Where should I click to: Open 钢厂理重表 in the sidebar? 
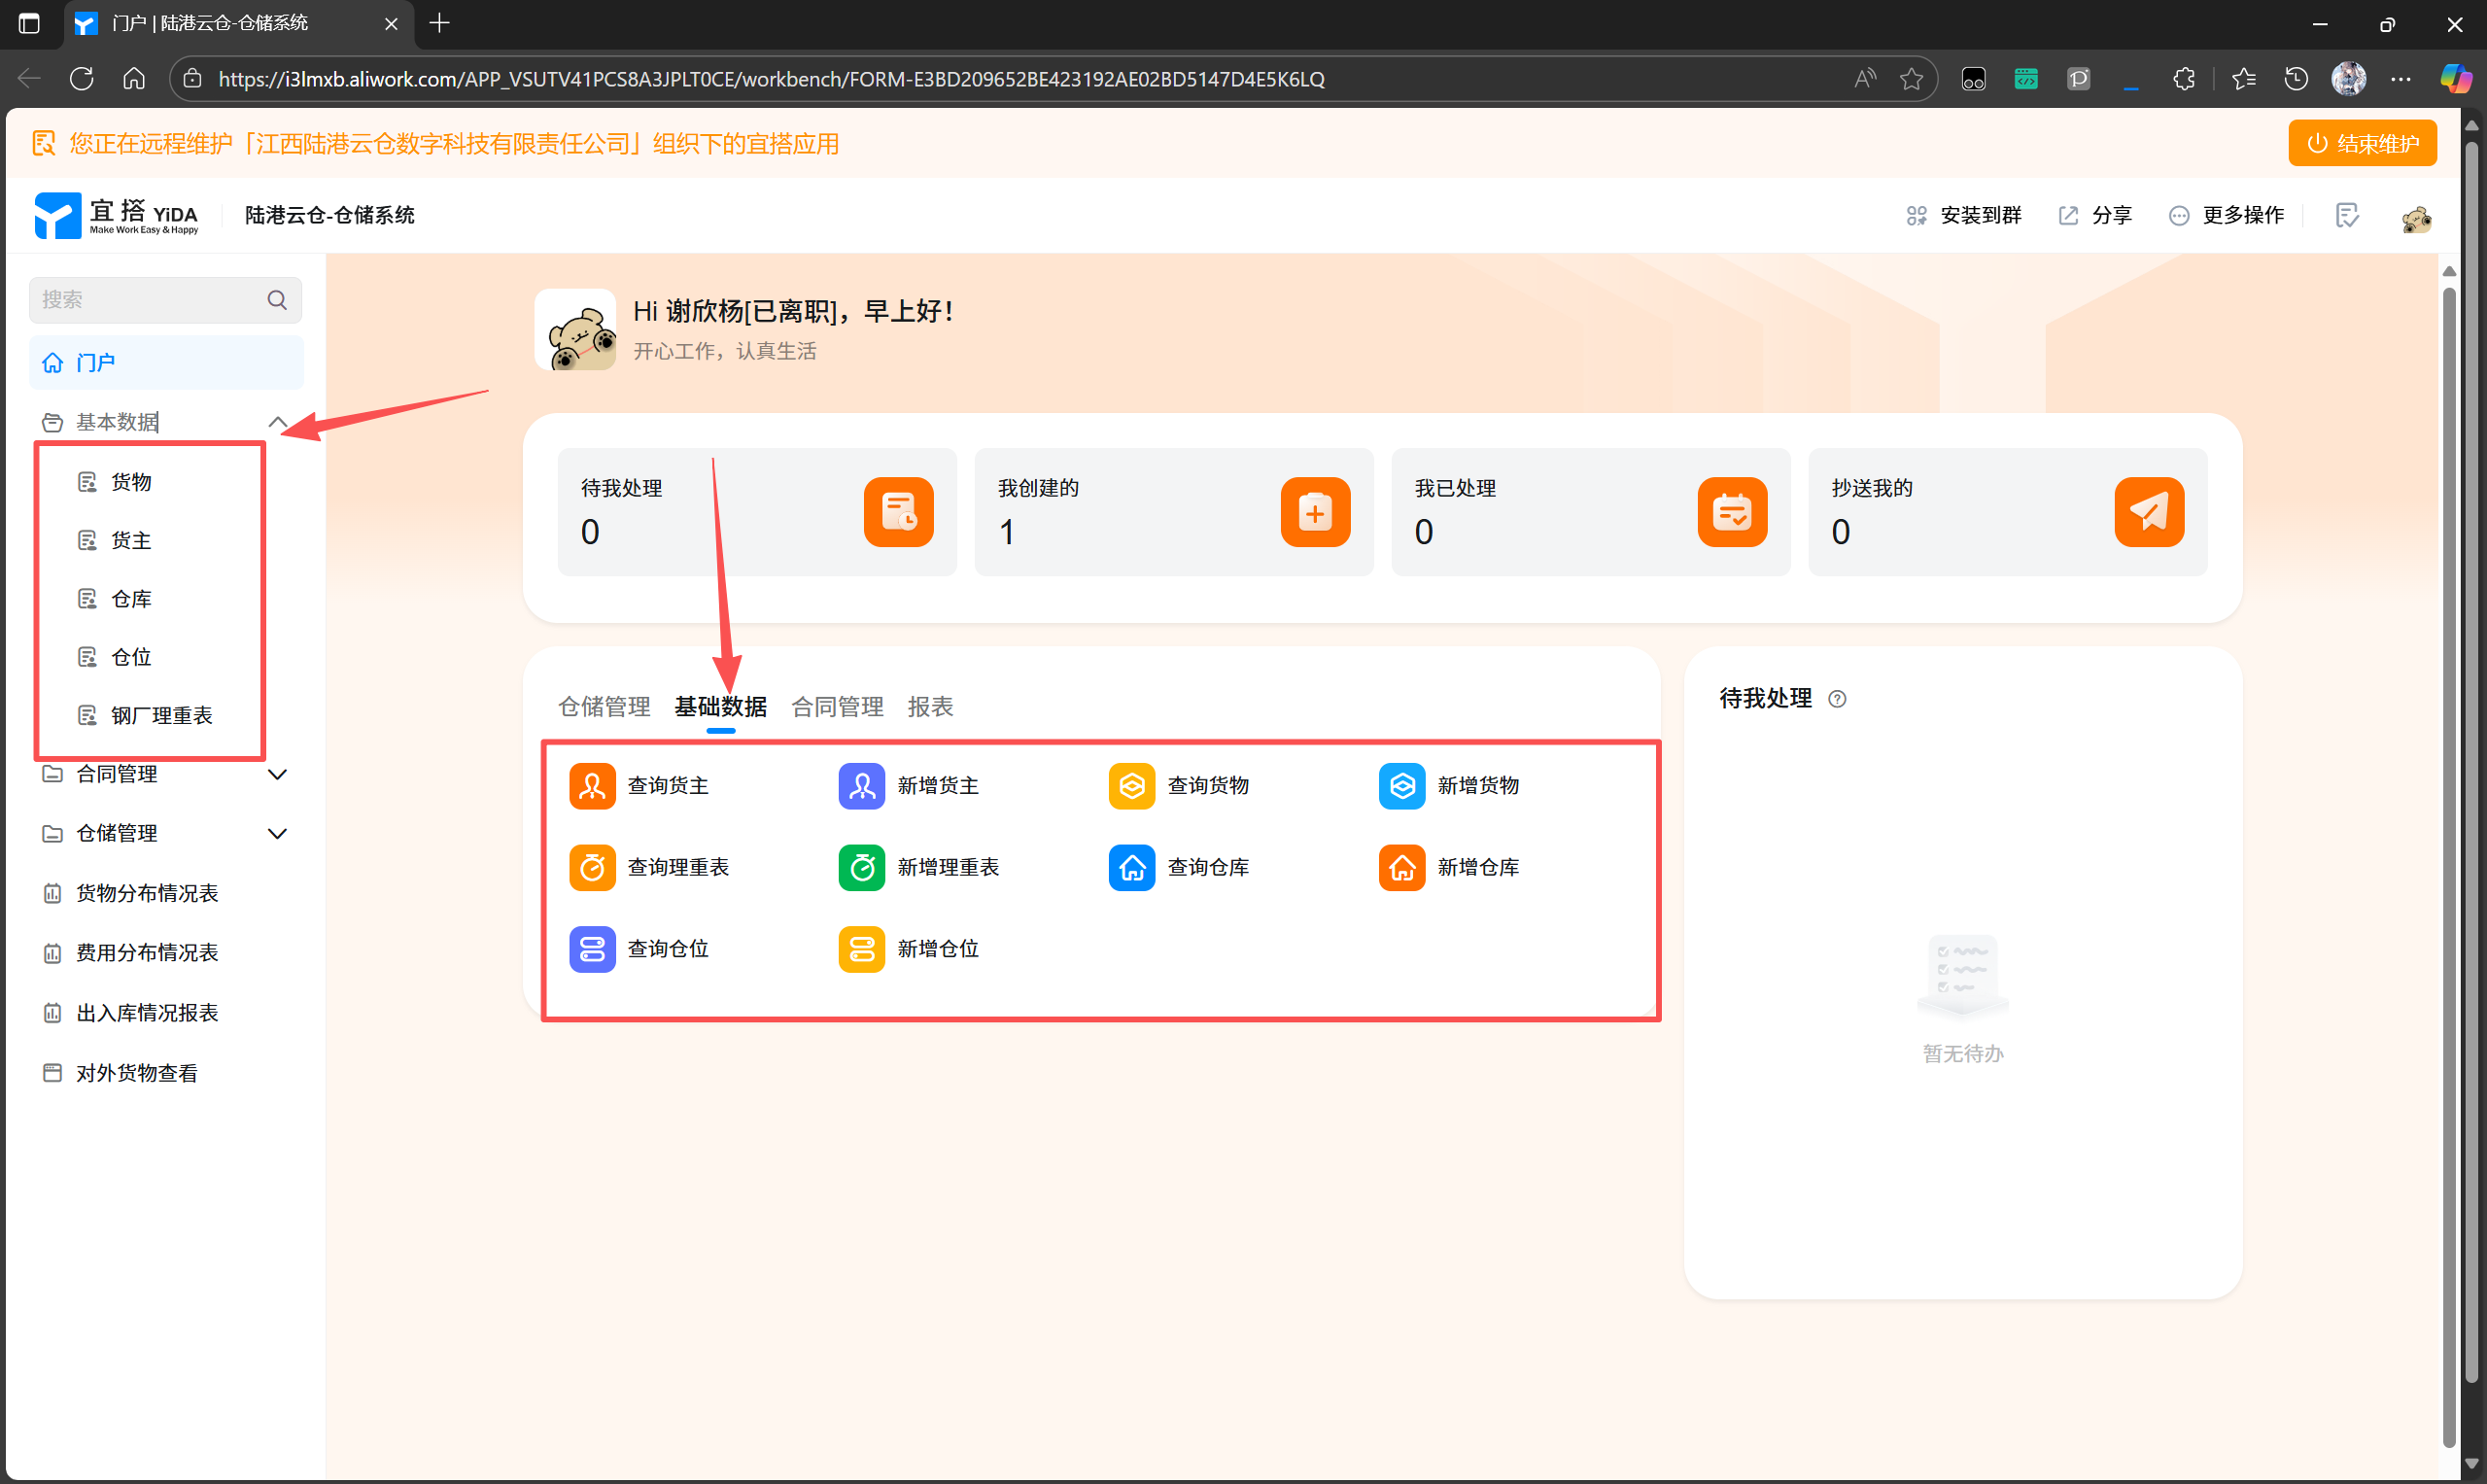click(161, 716)
